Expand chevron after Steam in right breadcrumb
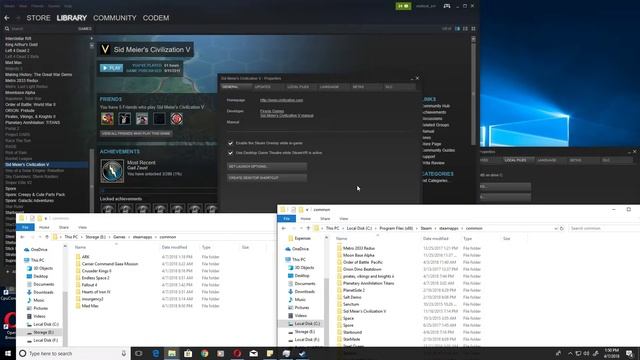 point(436,229)
